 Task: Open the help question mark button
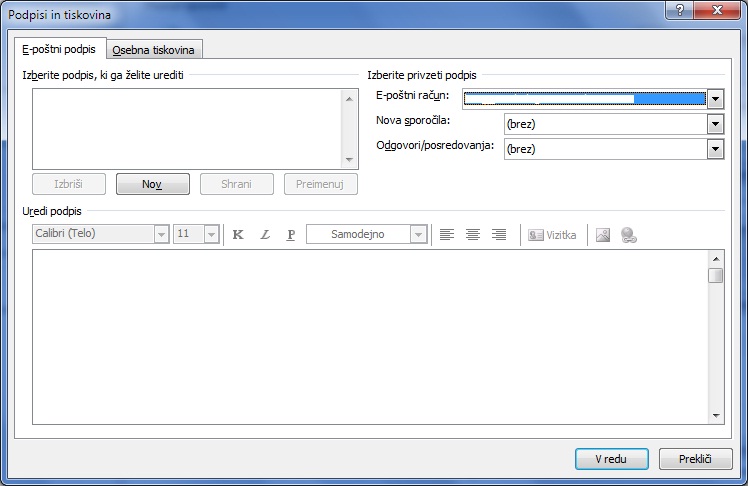pyautogui.click(x=680, y=10)
